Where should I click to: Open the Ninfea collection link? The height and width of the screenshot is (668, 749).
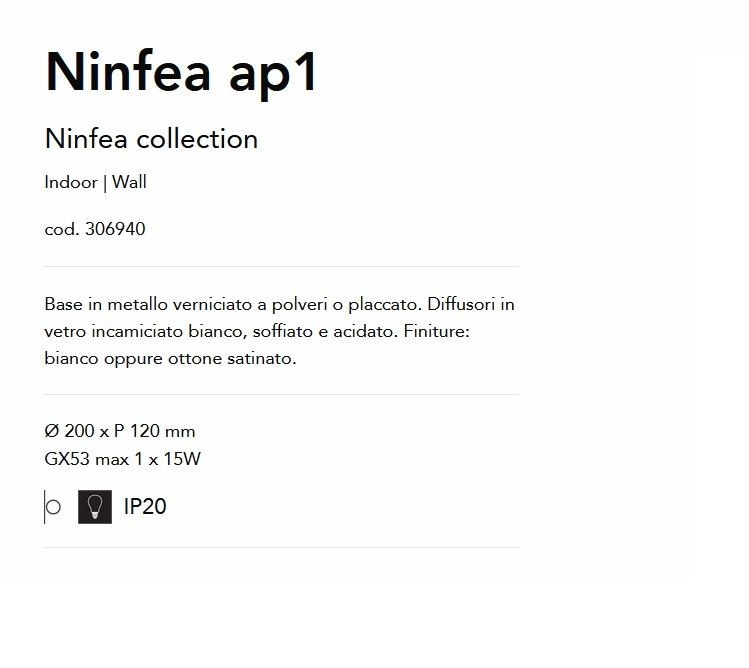[x=151, y=139]
